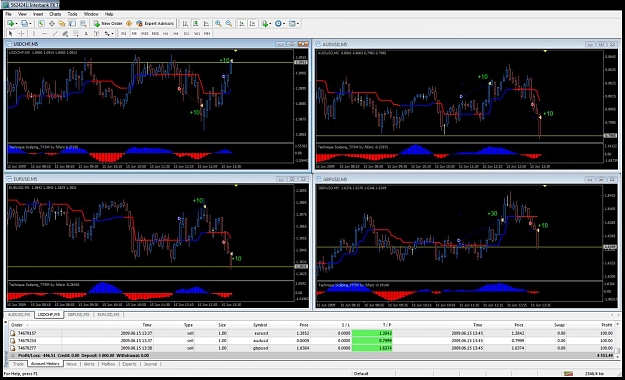Select the Horizontal Line drawing tool
The width and height of the screenshot is (625, 380).
point(45,34)
